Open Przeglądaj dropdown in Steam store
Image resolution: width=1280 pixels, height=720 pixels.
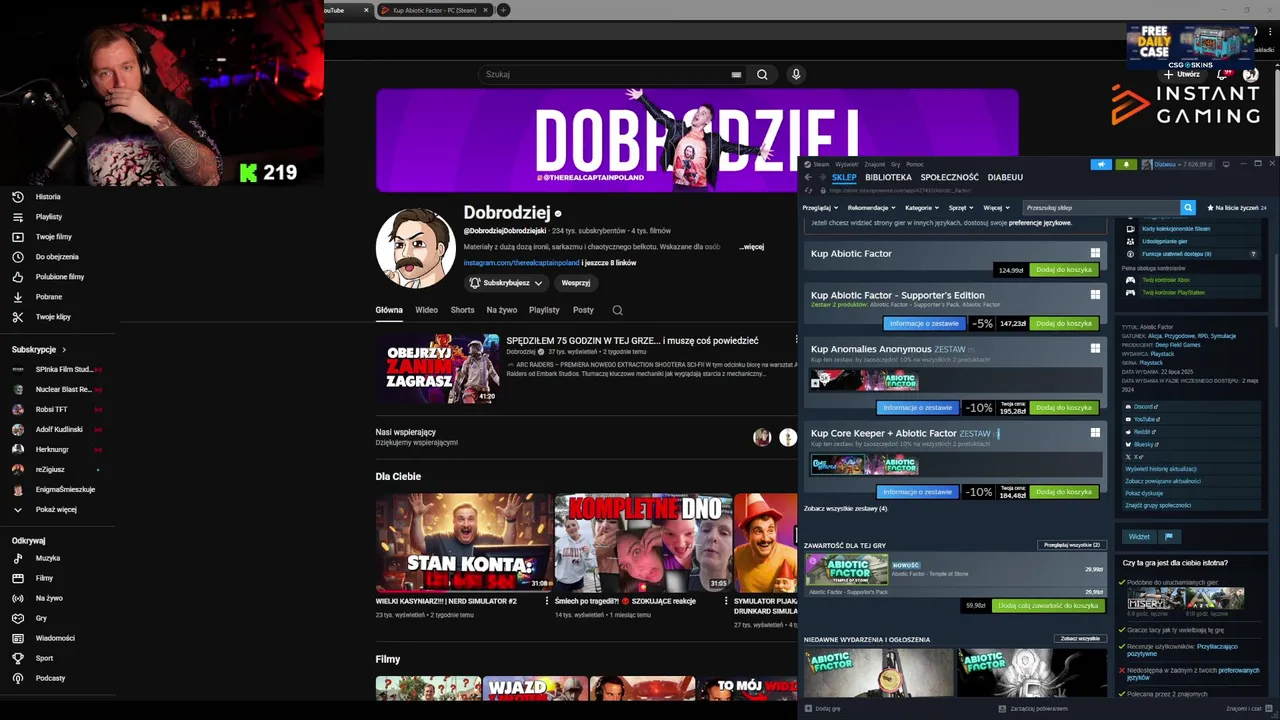819,208
